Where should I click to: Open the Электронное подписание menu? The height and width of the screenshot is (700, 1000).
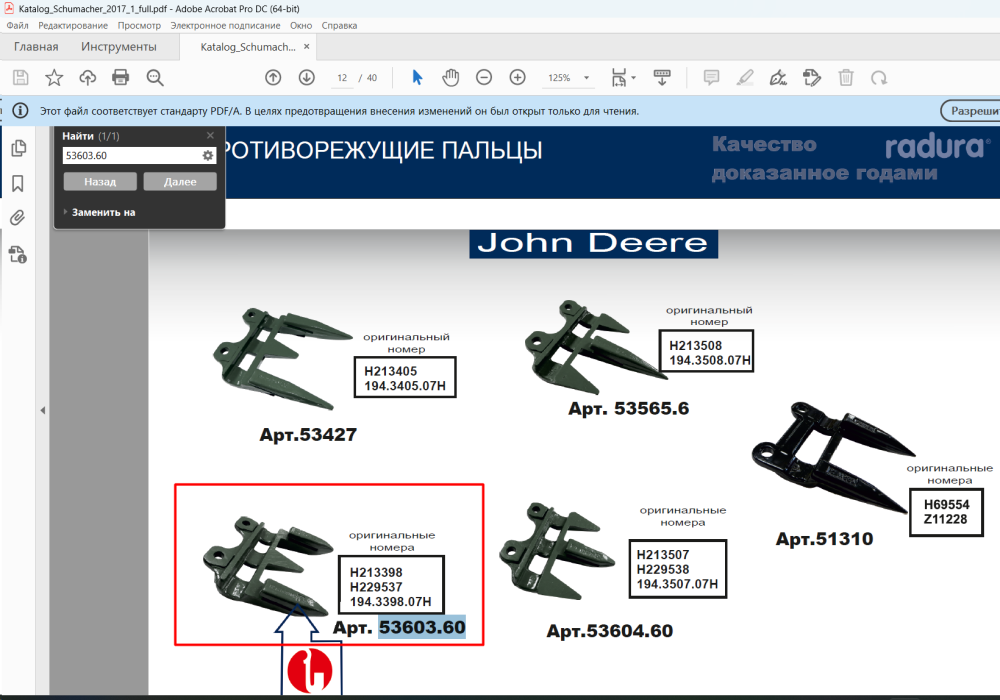click(x=225, y=26)
